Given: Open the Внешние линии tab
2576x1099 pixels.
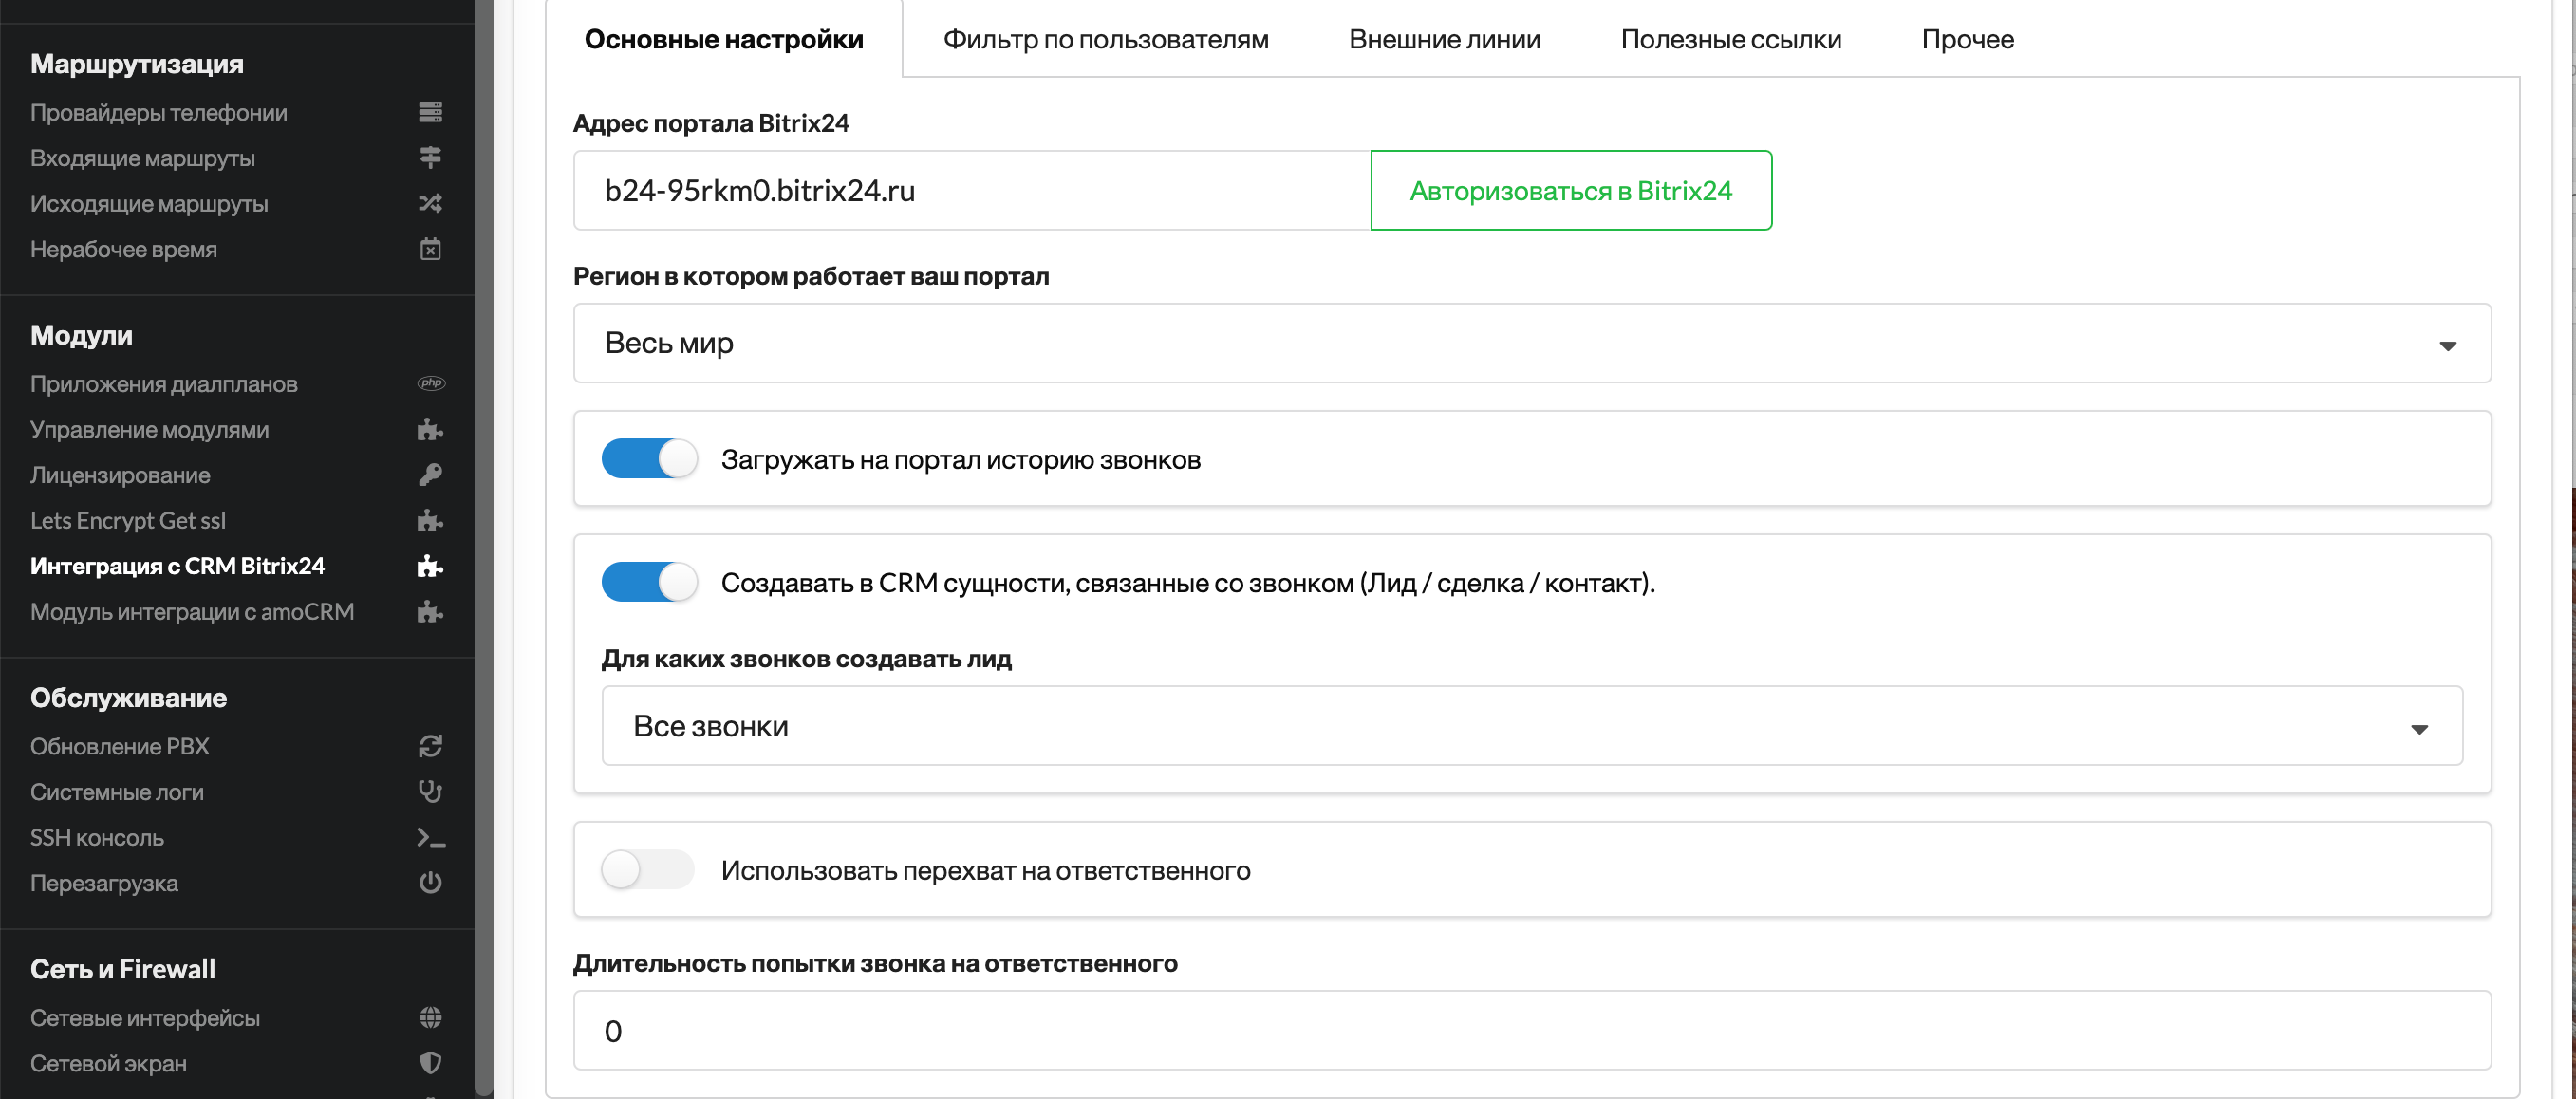Looking at the screenshot, I should [x=1445, y=39].
